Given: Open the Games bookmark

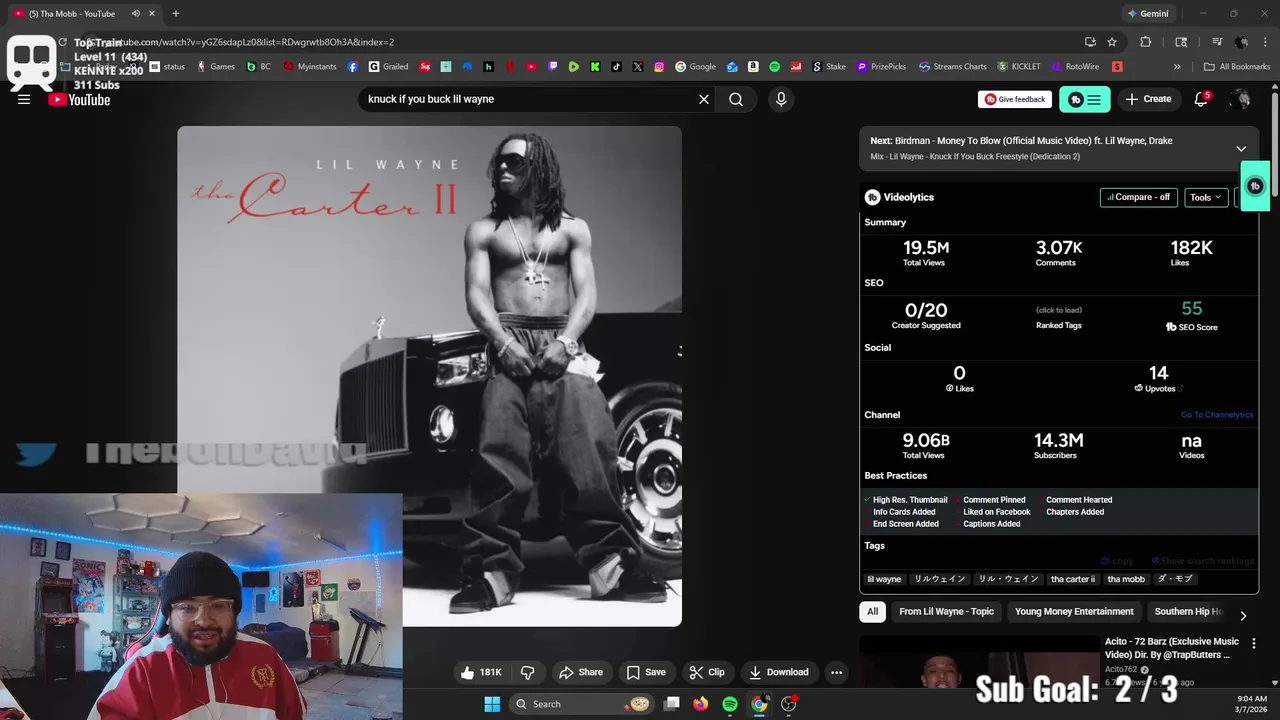Looking at the screenshot, I should [x=216, y=67].
